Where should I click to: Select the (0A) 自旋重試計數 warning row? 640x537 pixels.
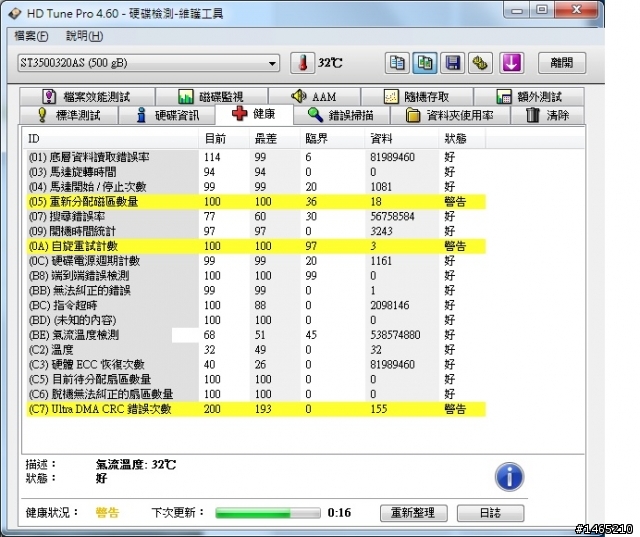tap(256, 246)
